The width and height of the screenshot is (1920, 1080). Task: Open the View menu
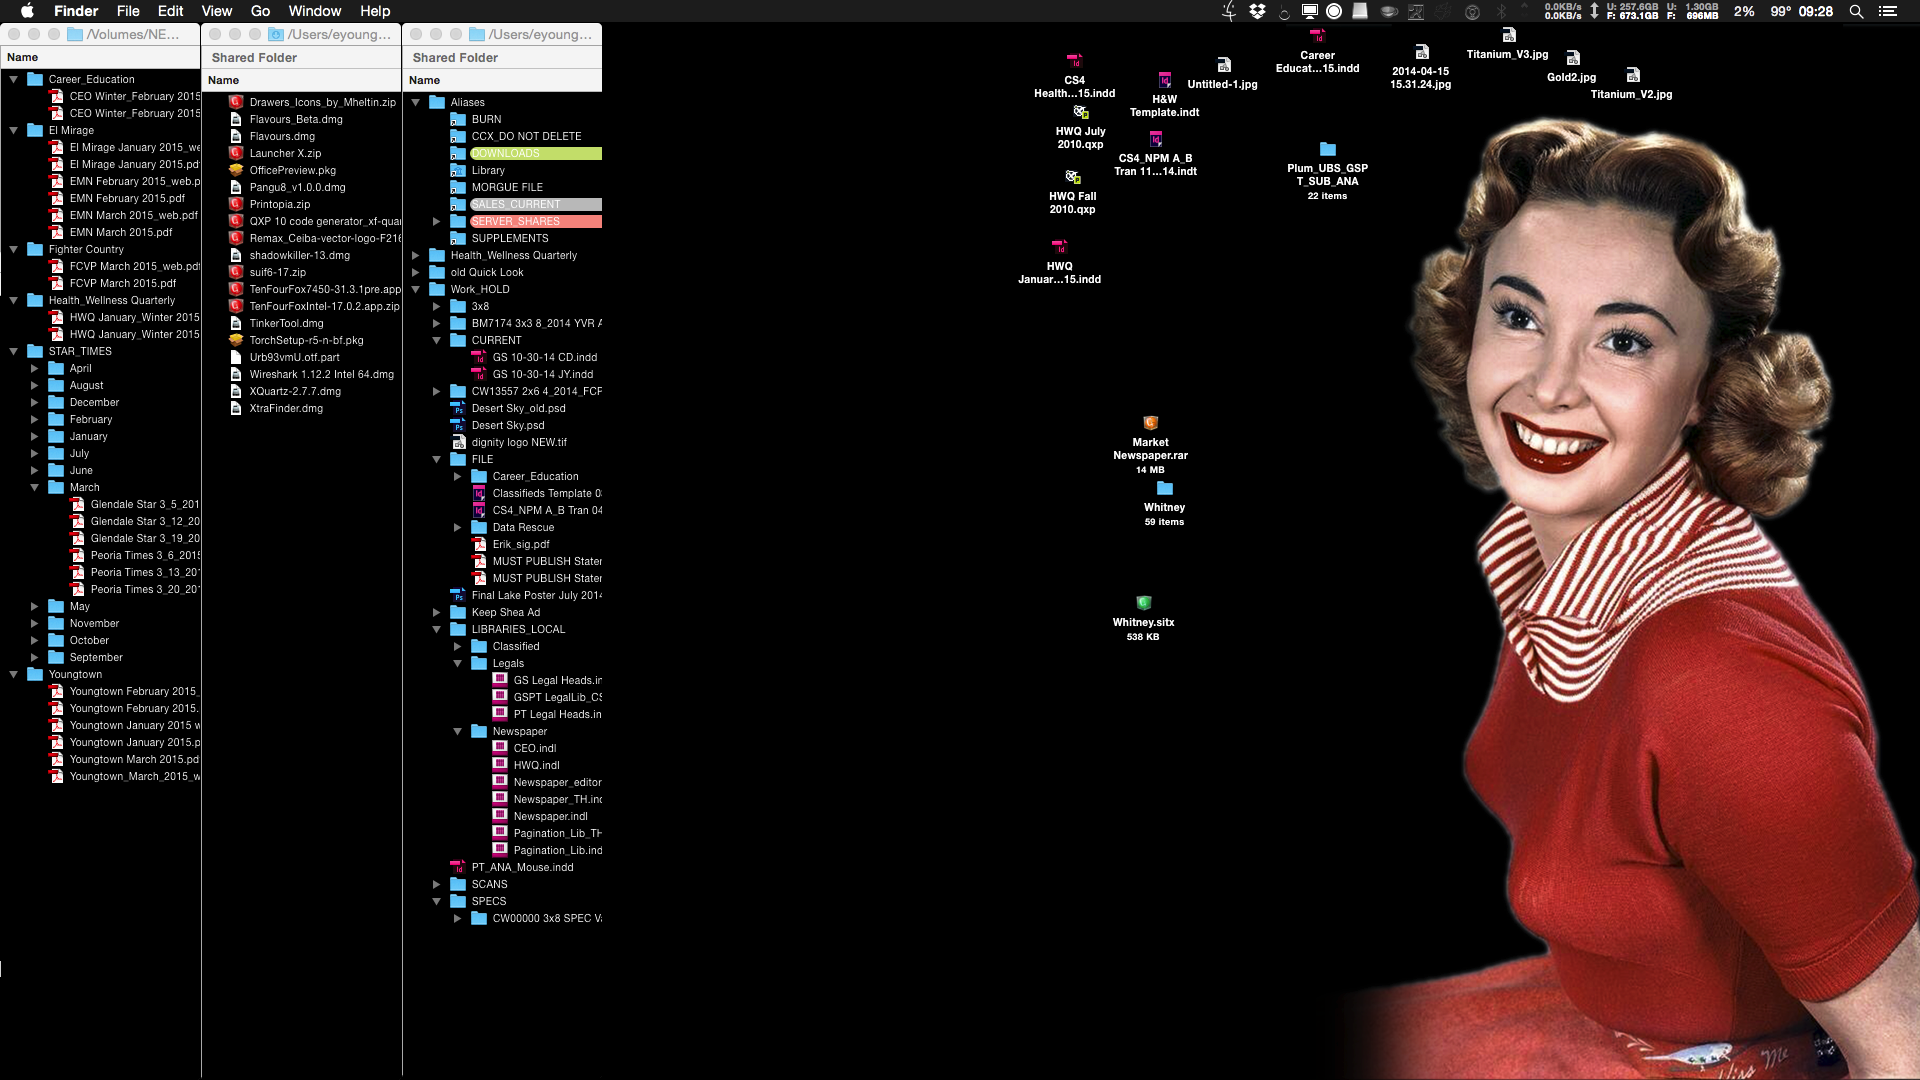(216, 11)
